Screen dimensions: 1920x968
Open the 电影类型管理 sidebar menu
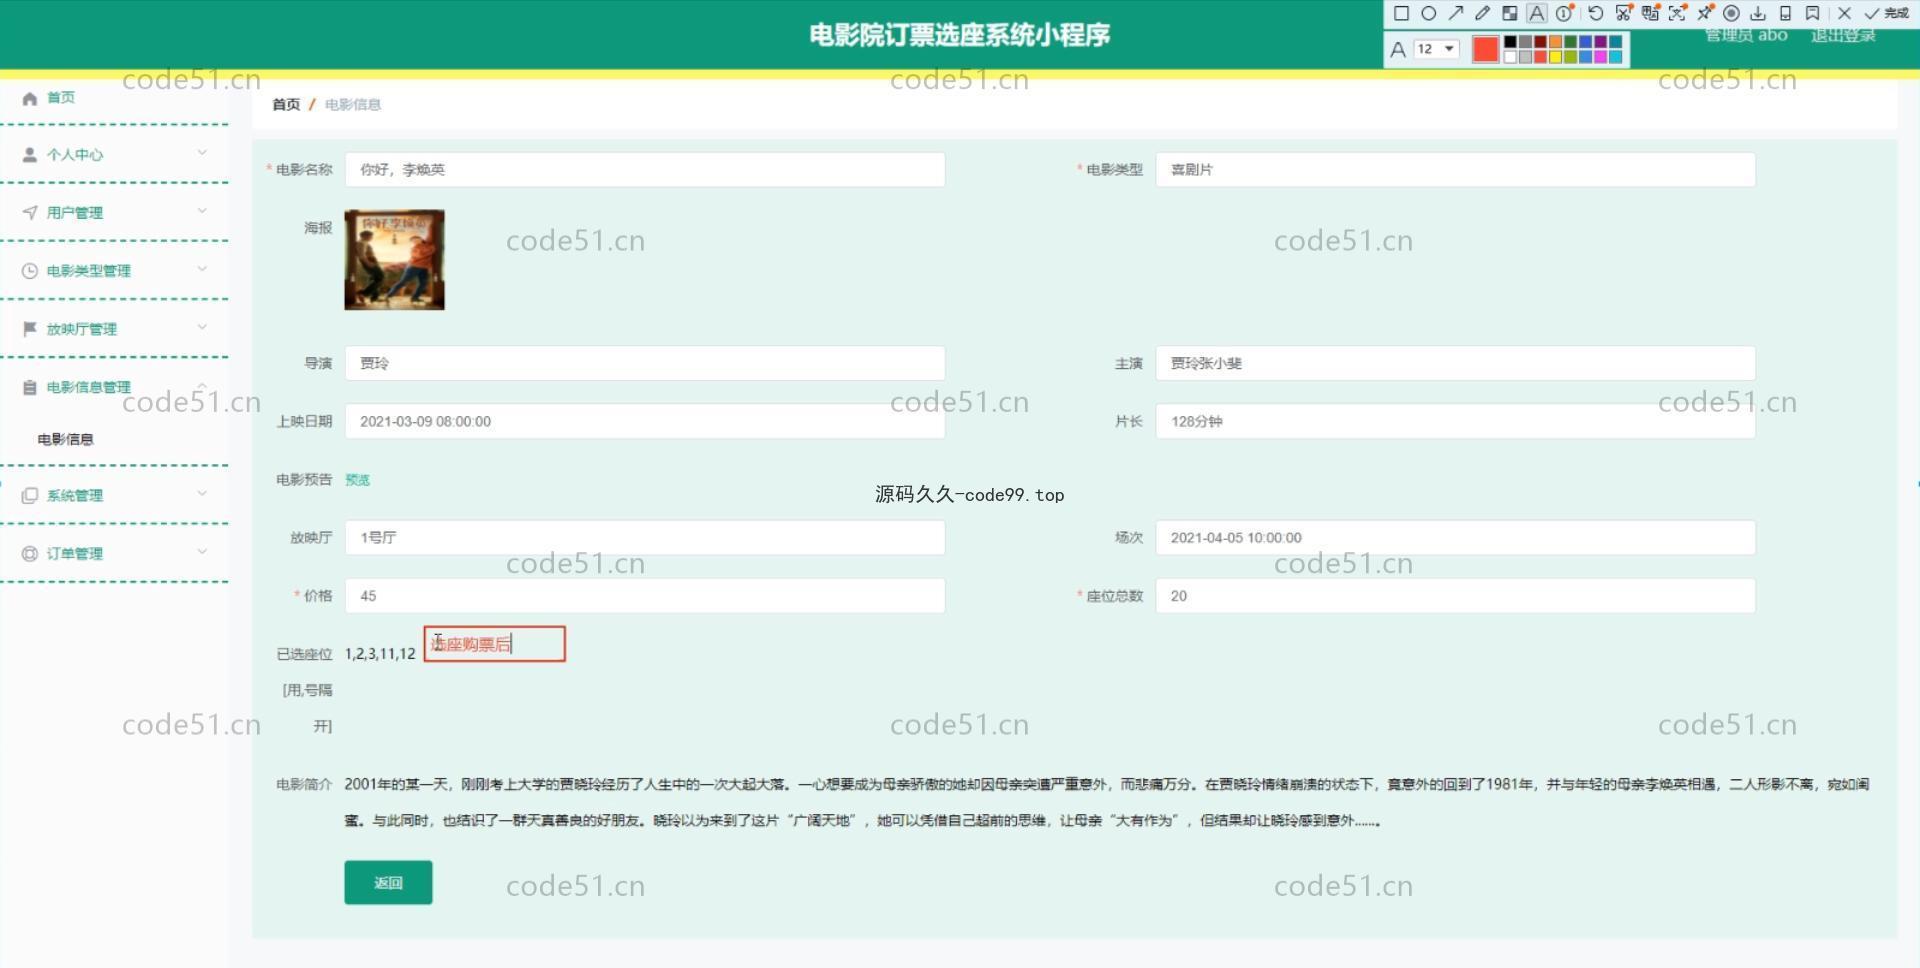pyautogui.click(x=115, y=270)
